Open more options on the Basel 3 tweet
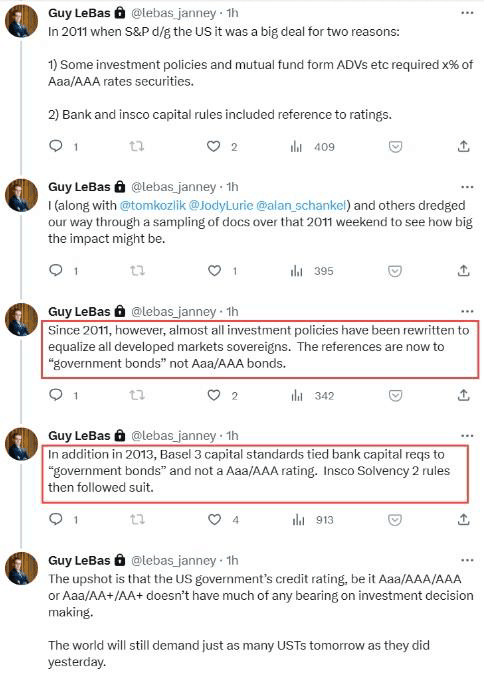This screenshot has height=682, width=484. tap(467, 436)
